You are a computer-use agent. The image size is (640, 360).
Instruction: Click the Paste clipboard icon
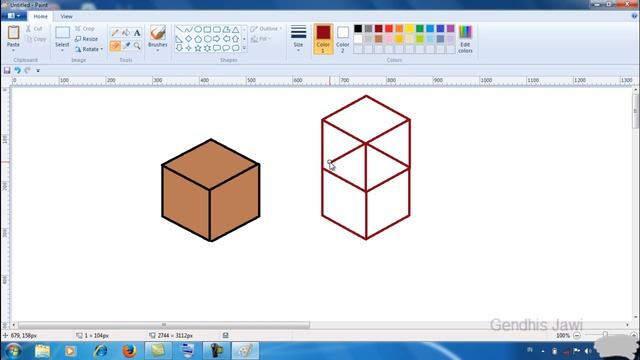coord(13,33)
